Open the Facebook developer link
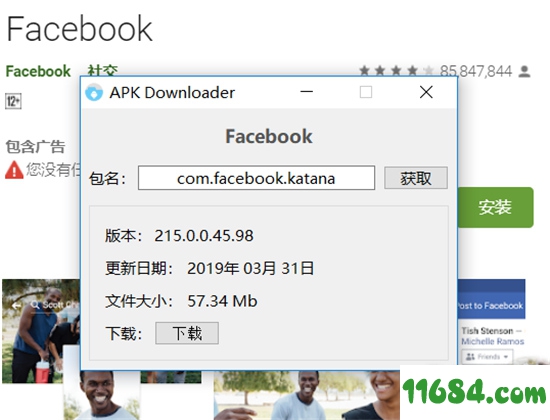550x420 pixels. click(38, 71)
